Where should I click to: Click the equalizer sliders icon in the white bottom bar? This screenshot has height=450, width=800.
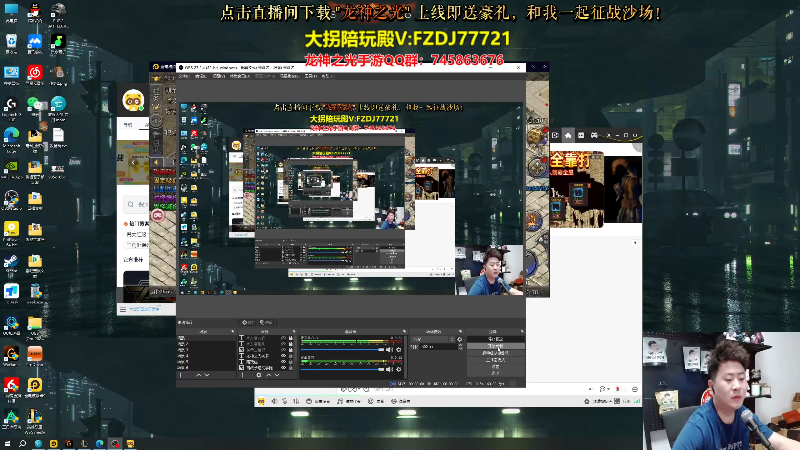296,401
